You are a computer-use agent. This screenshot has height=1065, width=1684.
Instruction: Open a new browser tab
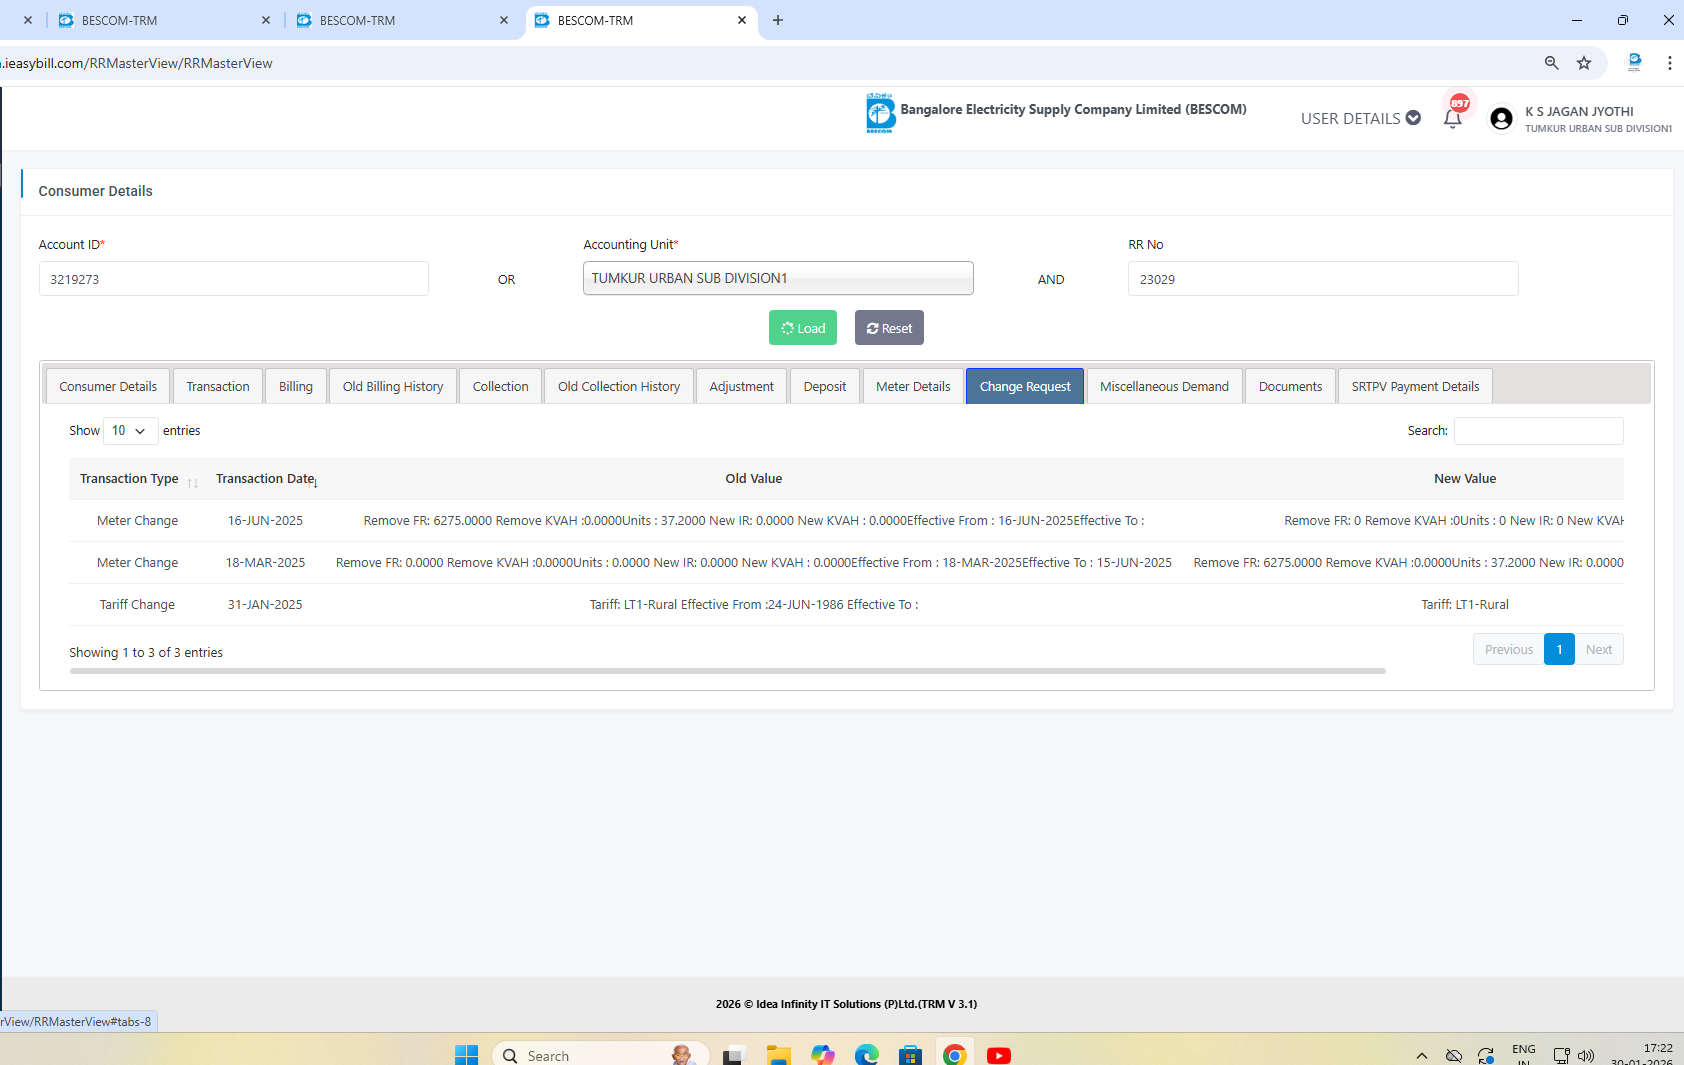click(778, 20)
